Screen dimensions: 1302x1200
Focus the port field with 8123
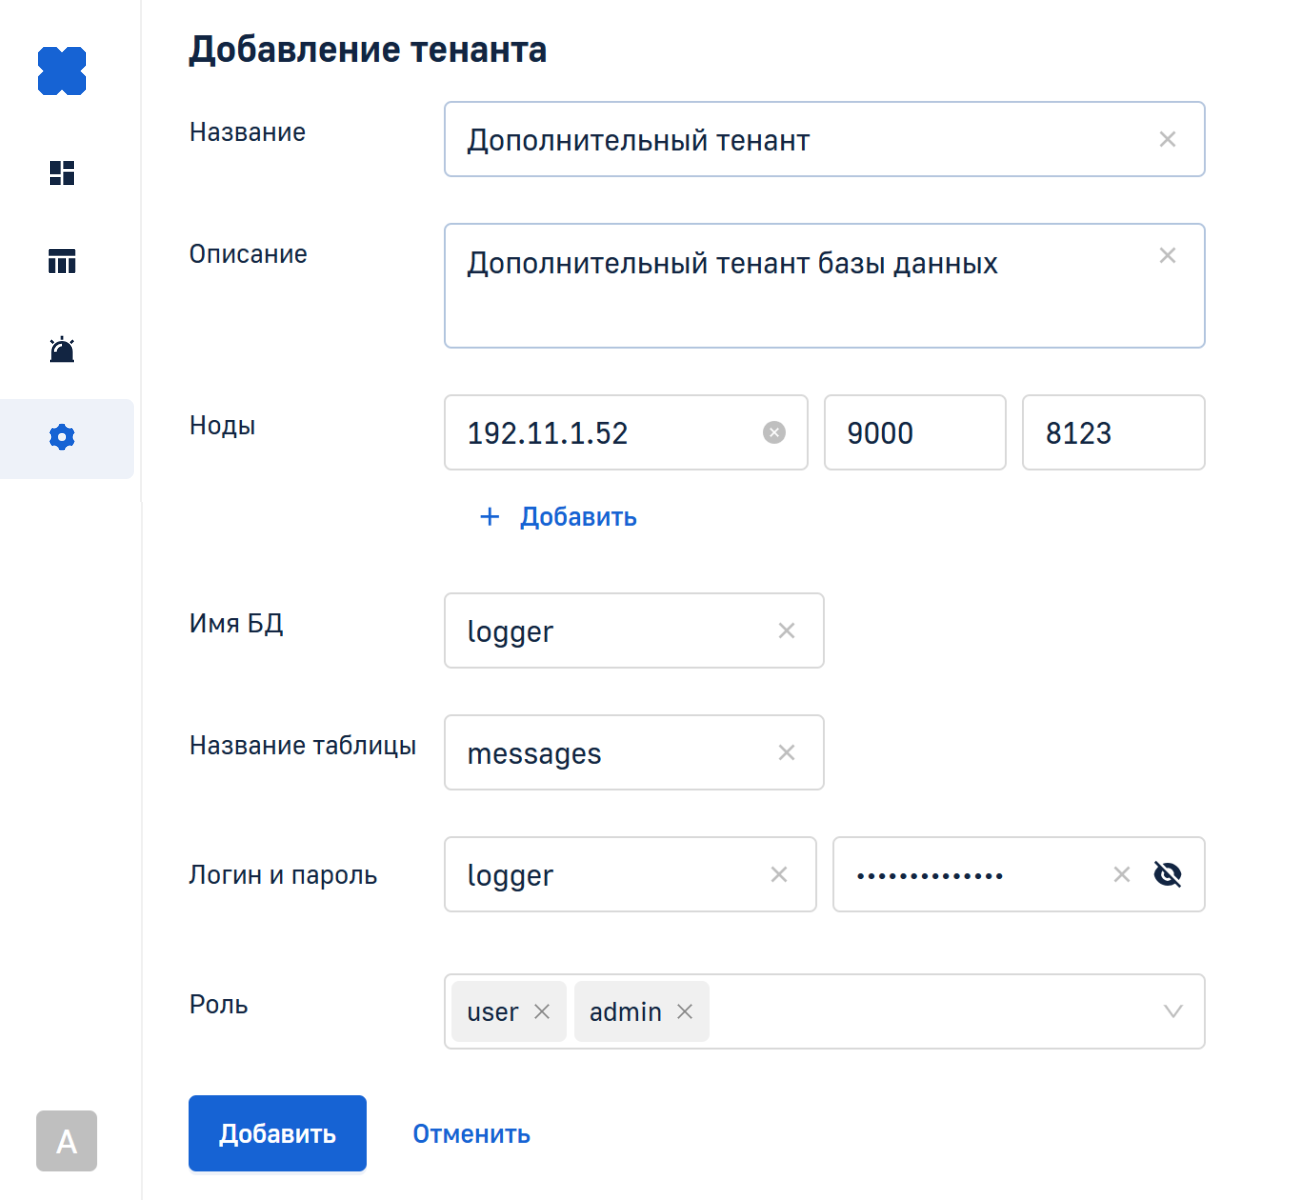1112,433
